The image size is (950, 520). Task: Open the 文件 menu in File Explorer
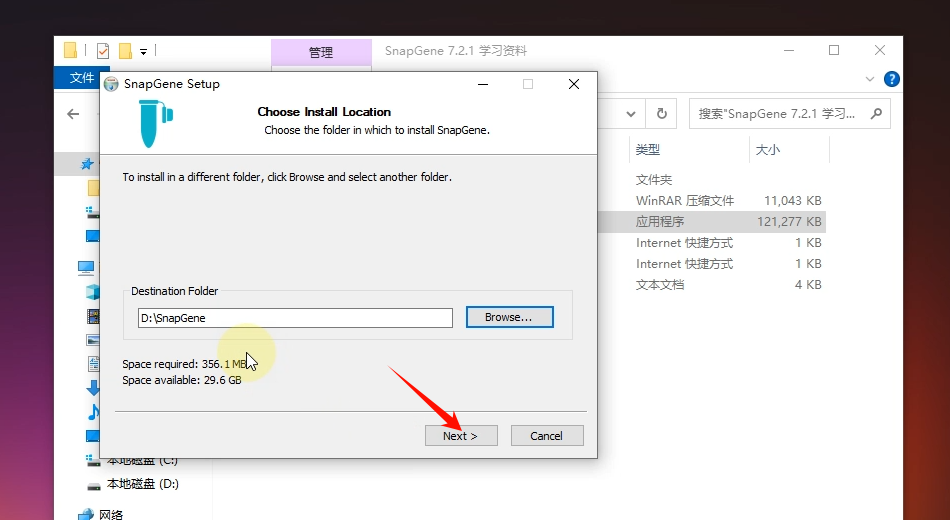point(82,78)
